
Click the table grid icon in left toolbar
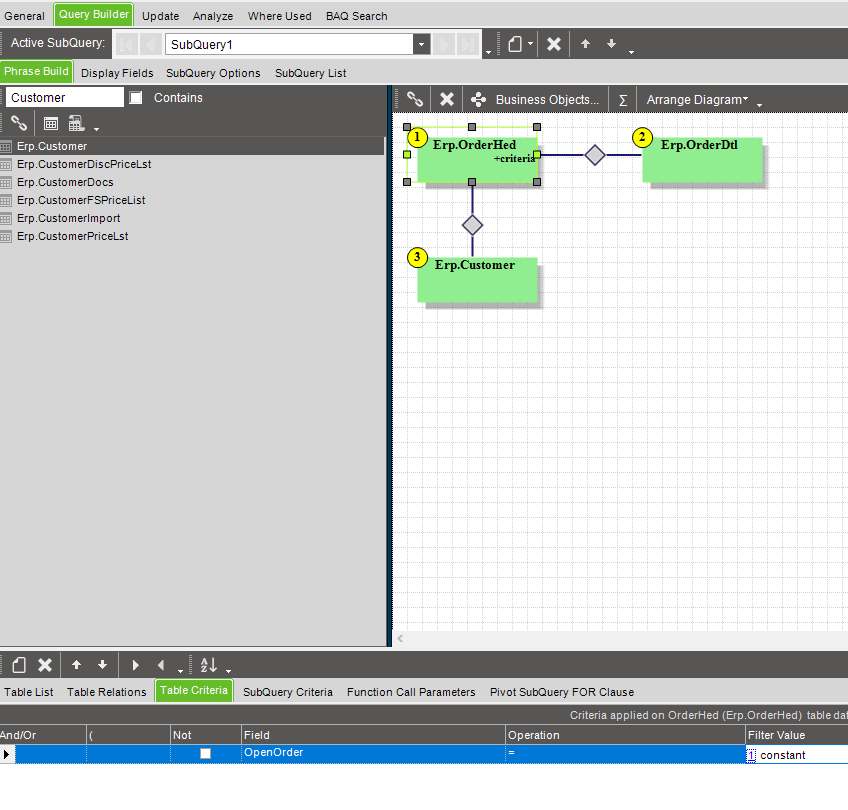pos(51,124)
